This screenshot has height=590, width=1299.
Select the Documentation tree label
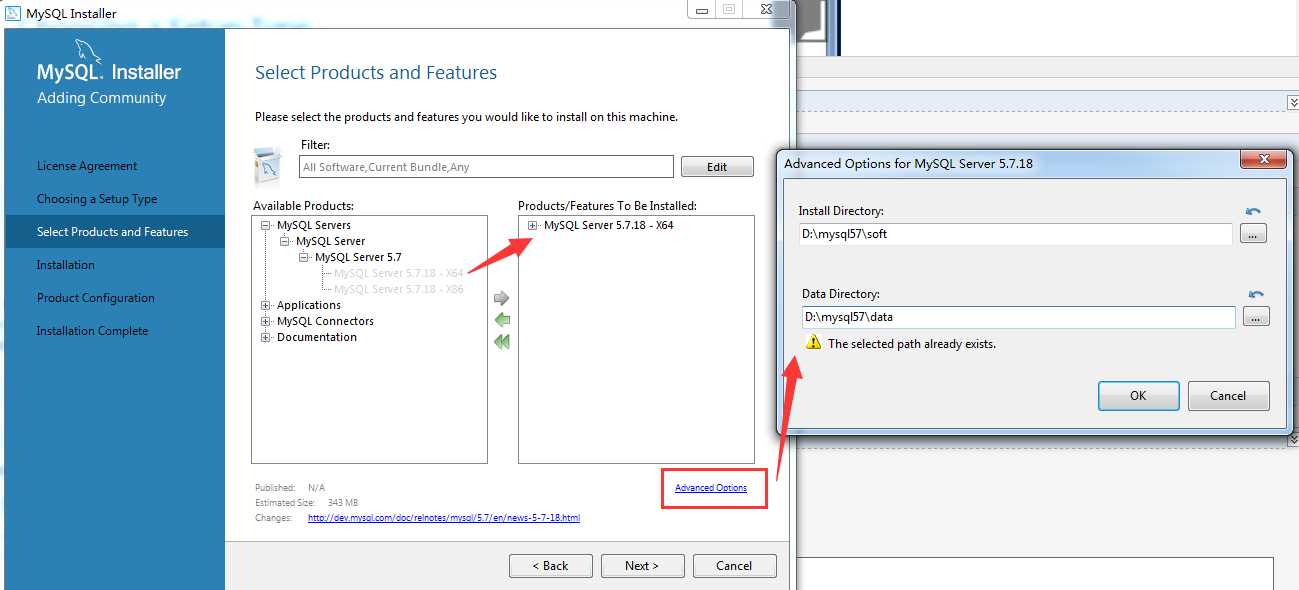[317, 337]
